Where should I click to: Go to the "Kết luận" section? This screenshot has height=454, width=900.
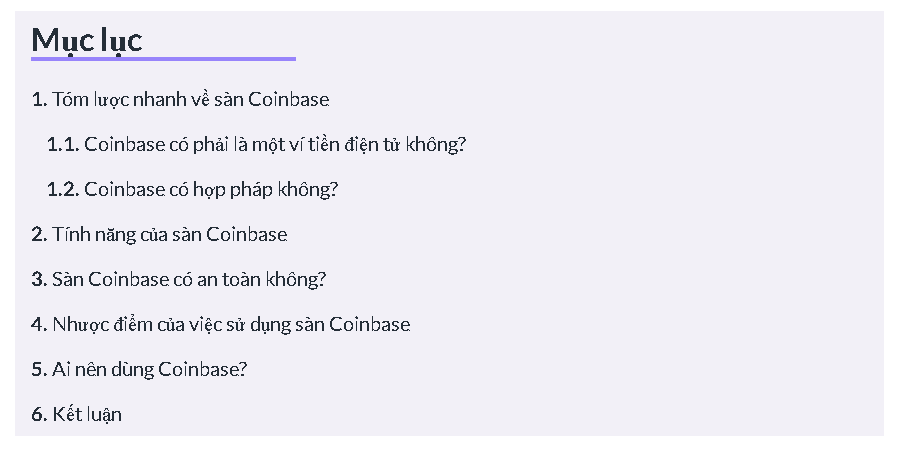tap(87, 415)
